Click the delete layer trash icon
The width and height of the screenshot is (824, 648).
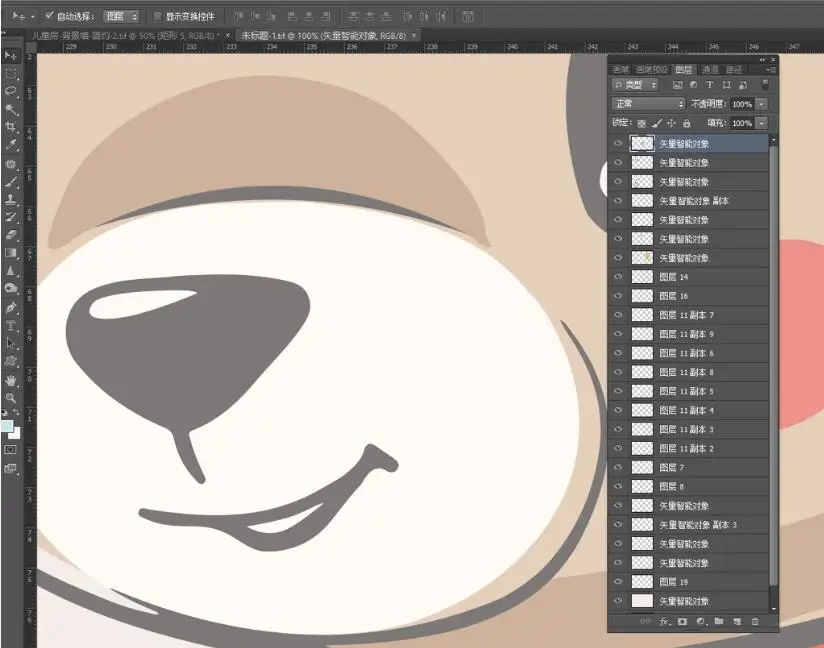(755, 622)
